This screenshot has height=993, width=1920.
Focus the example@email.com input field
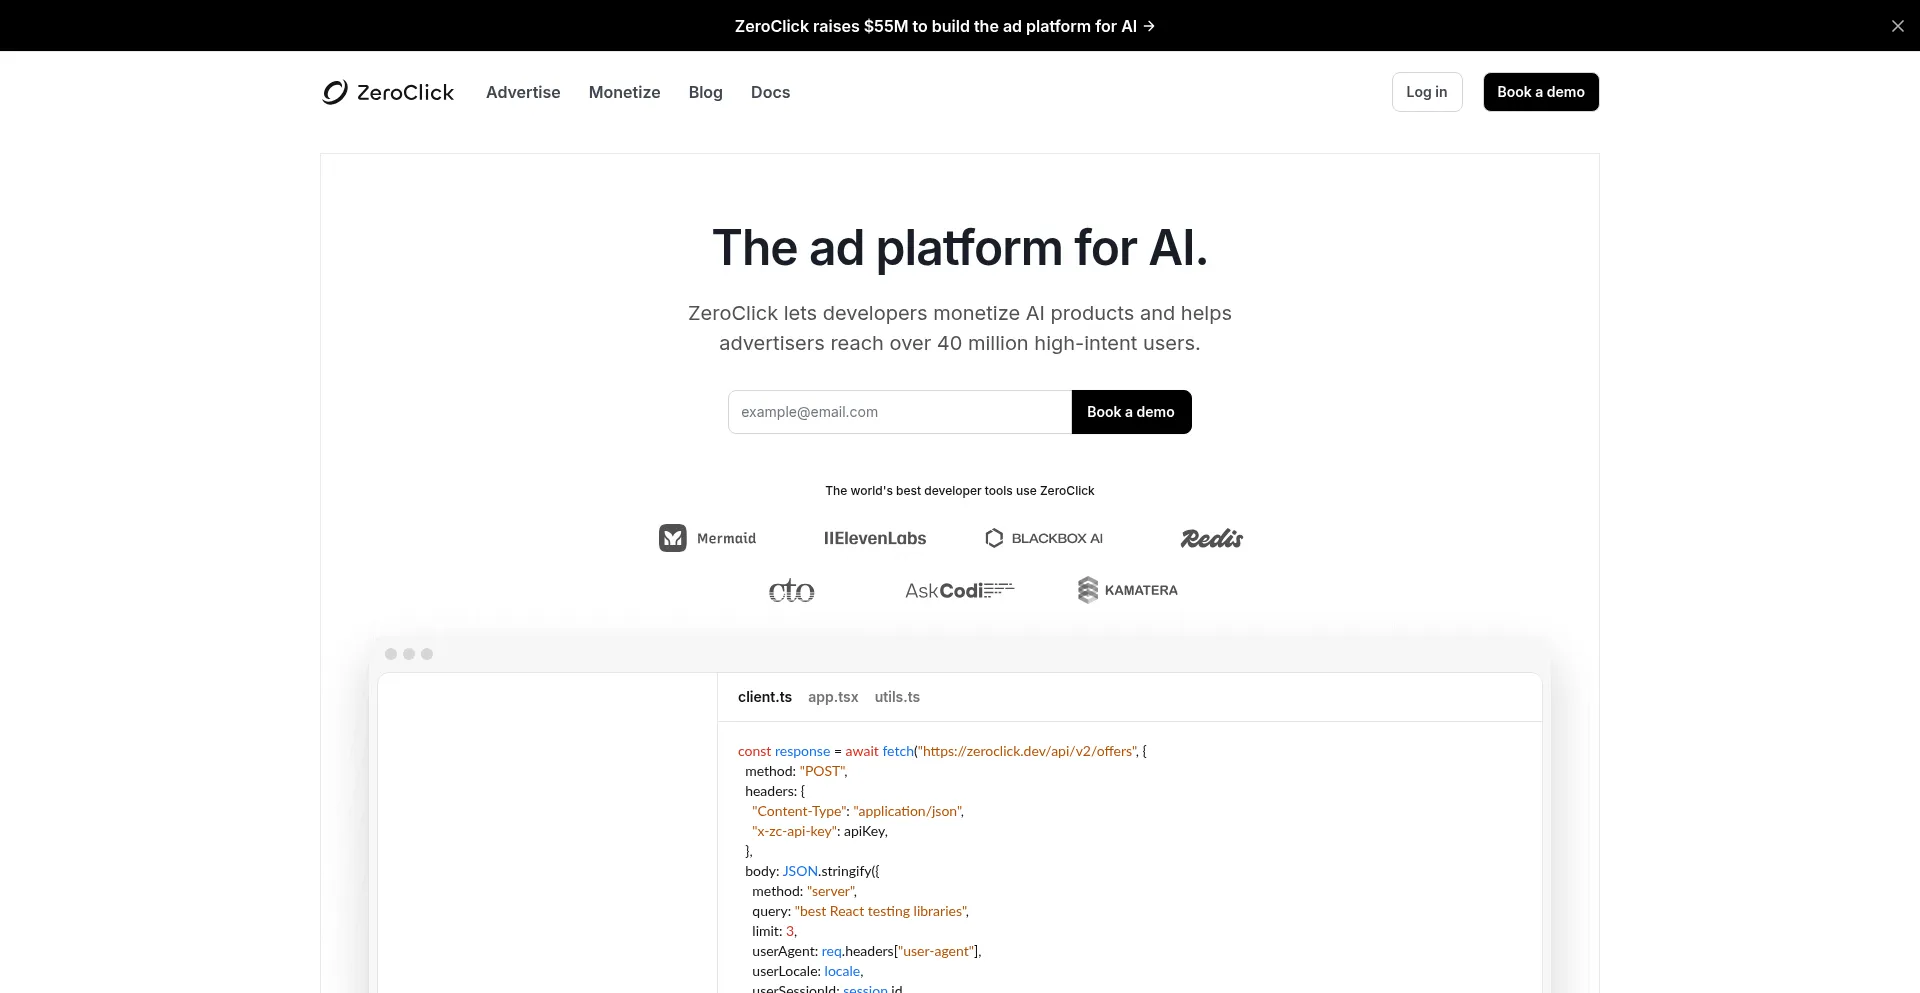pyautogui.click(x=900, y=412)
